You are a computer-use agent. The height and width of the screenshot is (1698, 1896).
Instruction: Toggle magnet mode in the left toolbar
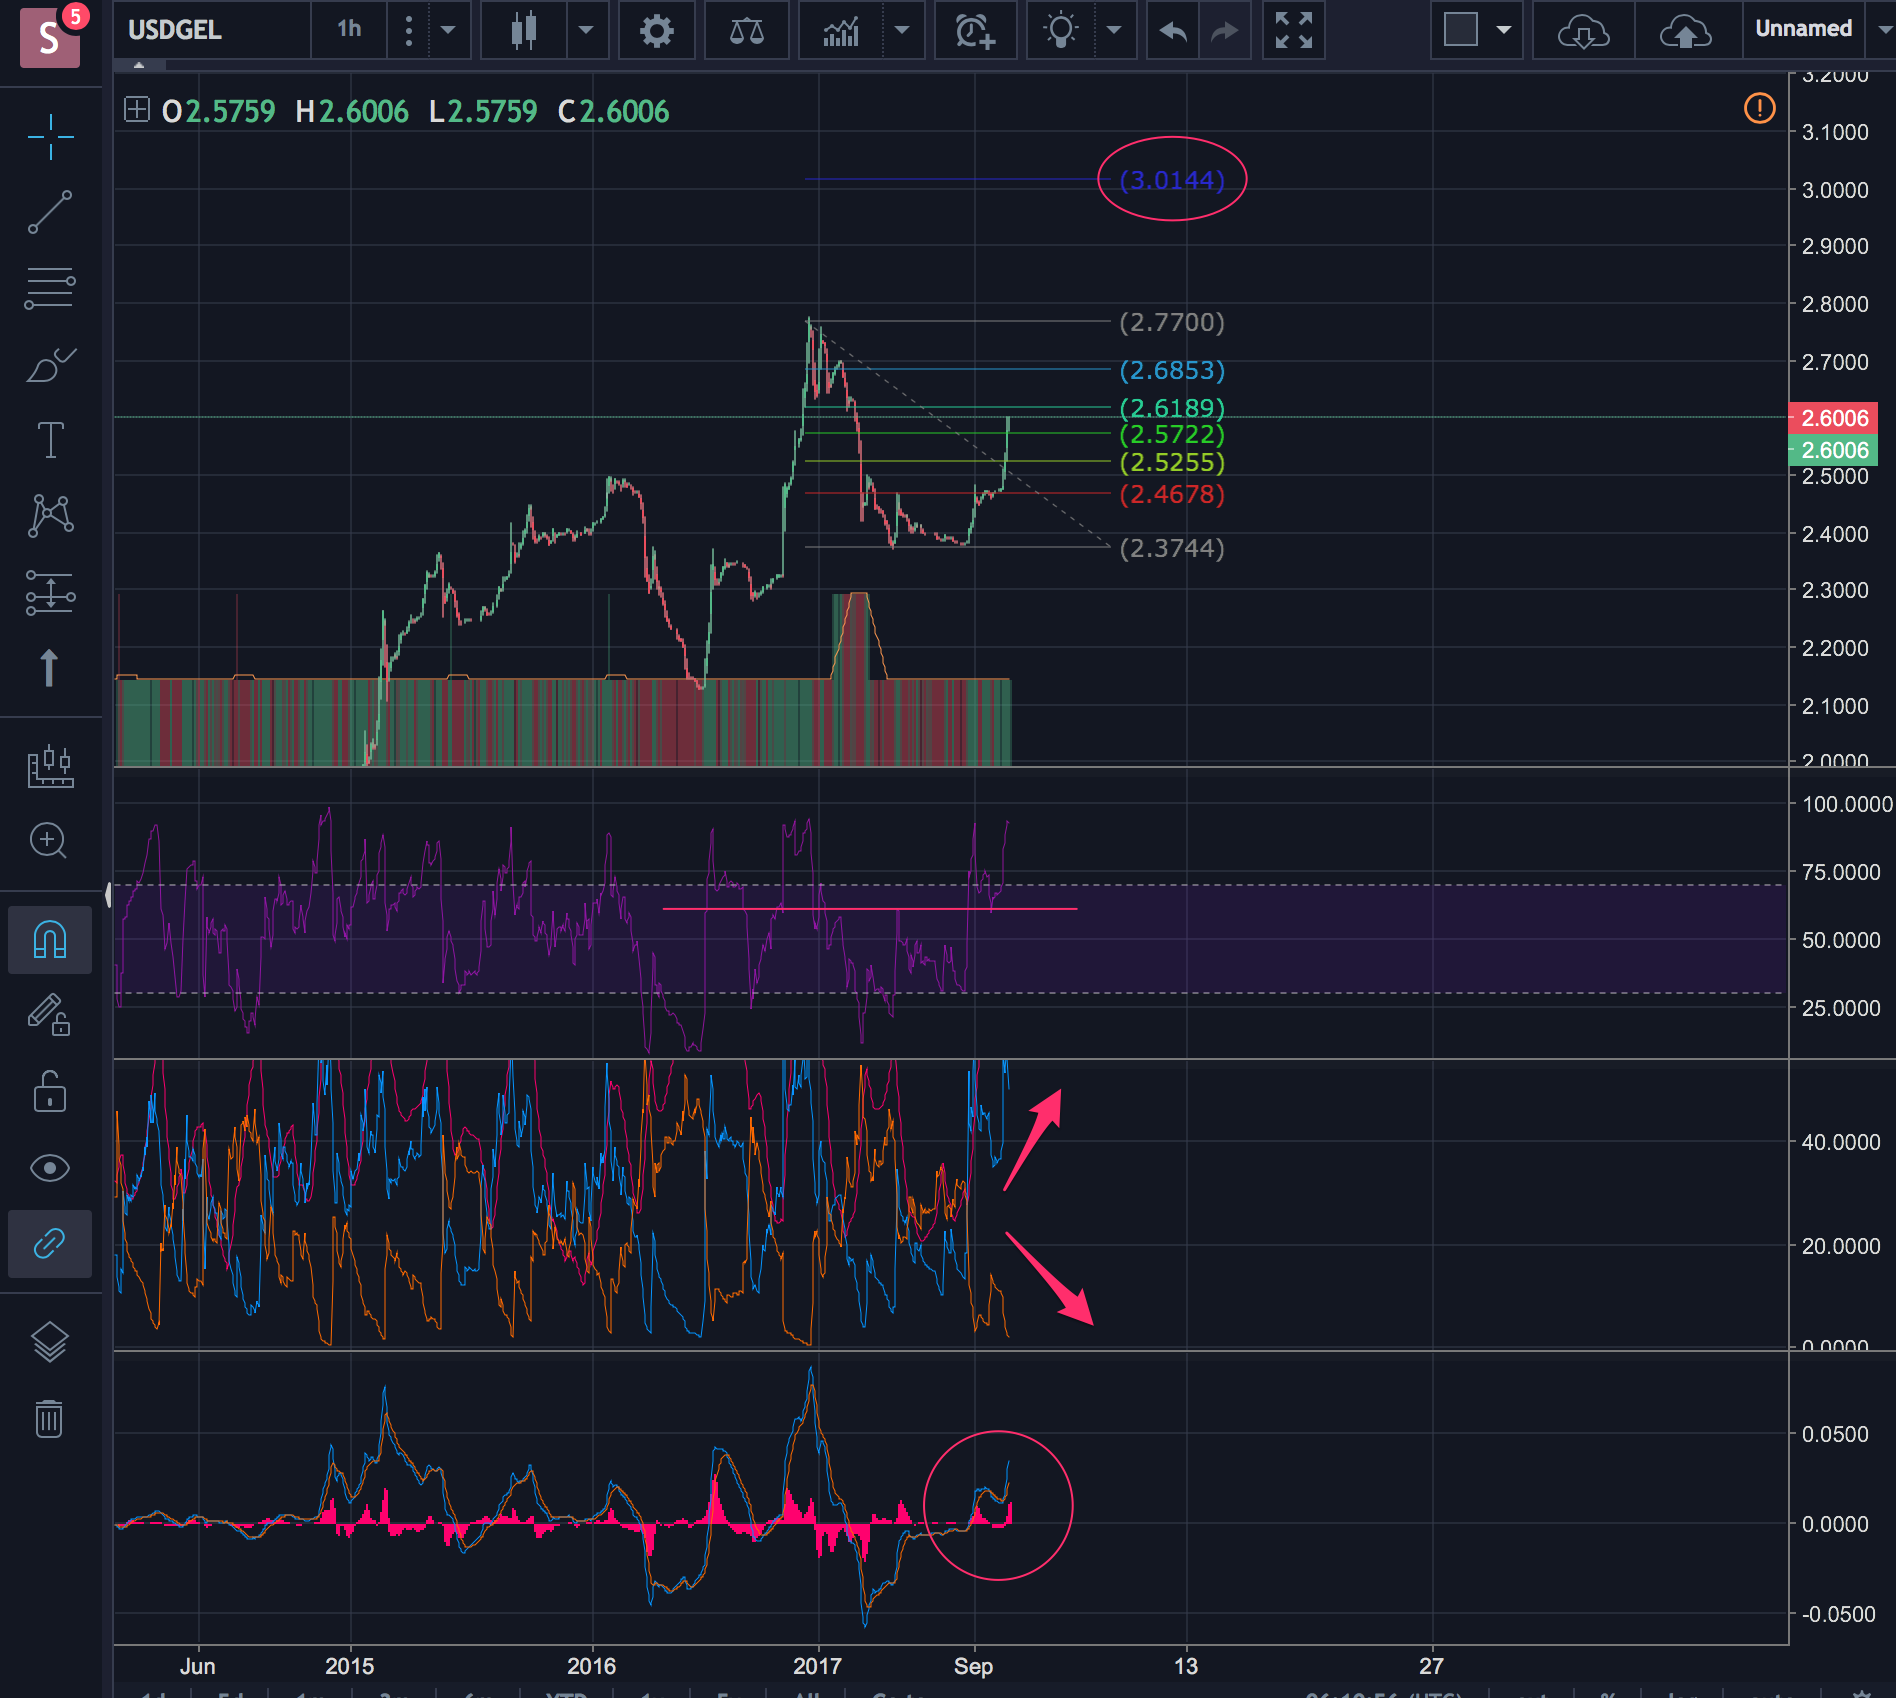coord(50,940)
